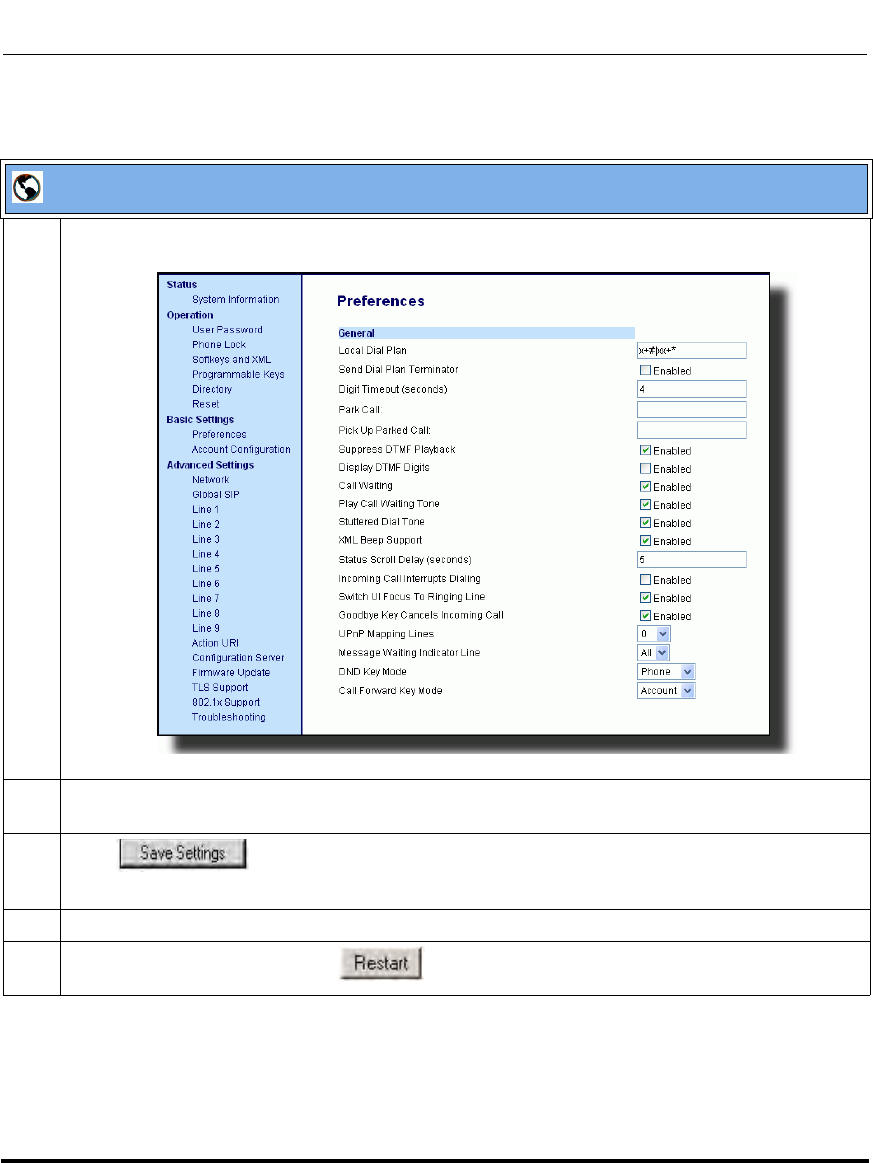Open Action URI page
The height and width of the screenshot is (1163, 873).
(x=215, y=643)
